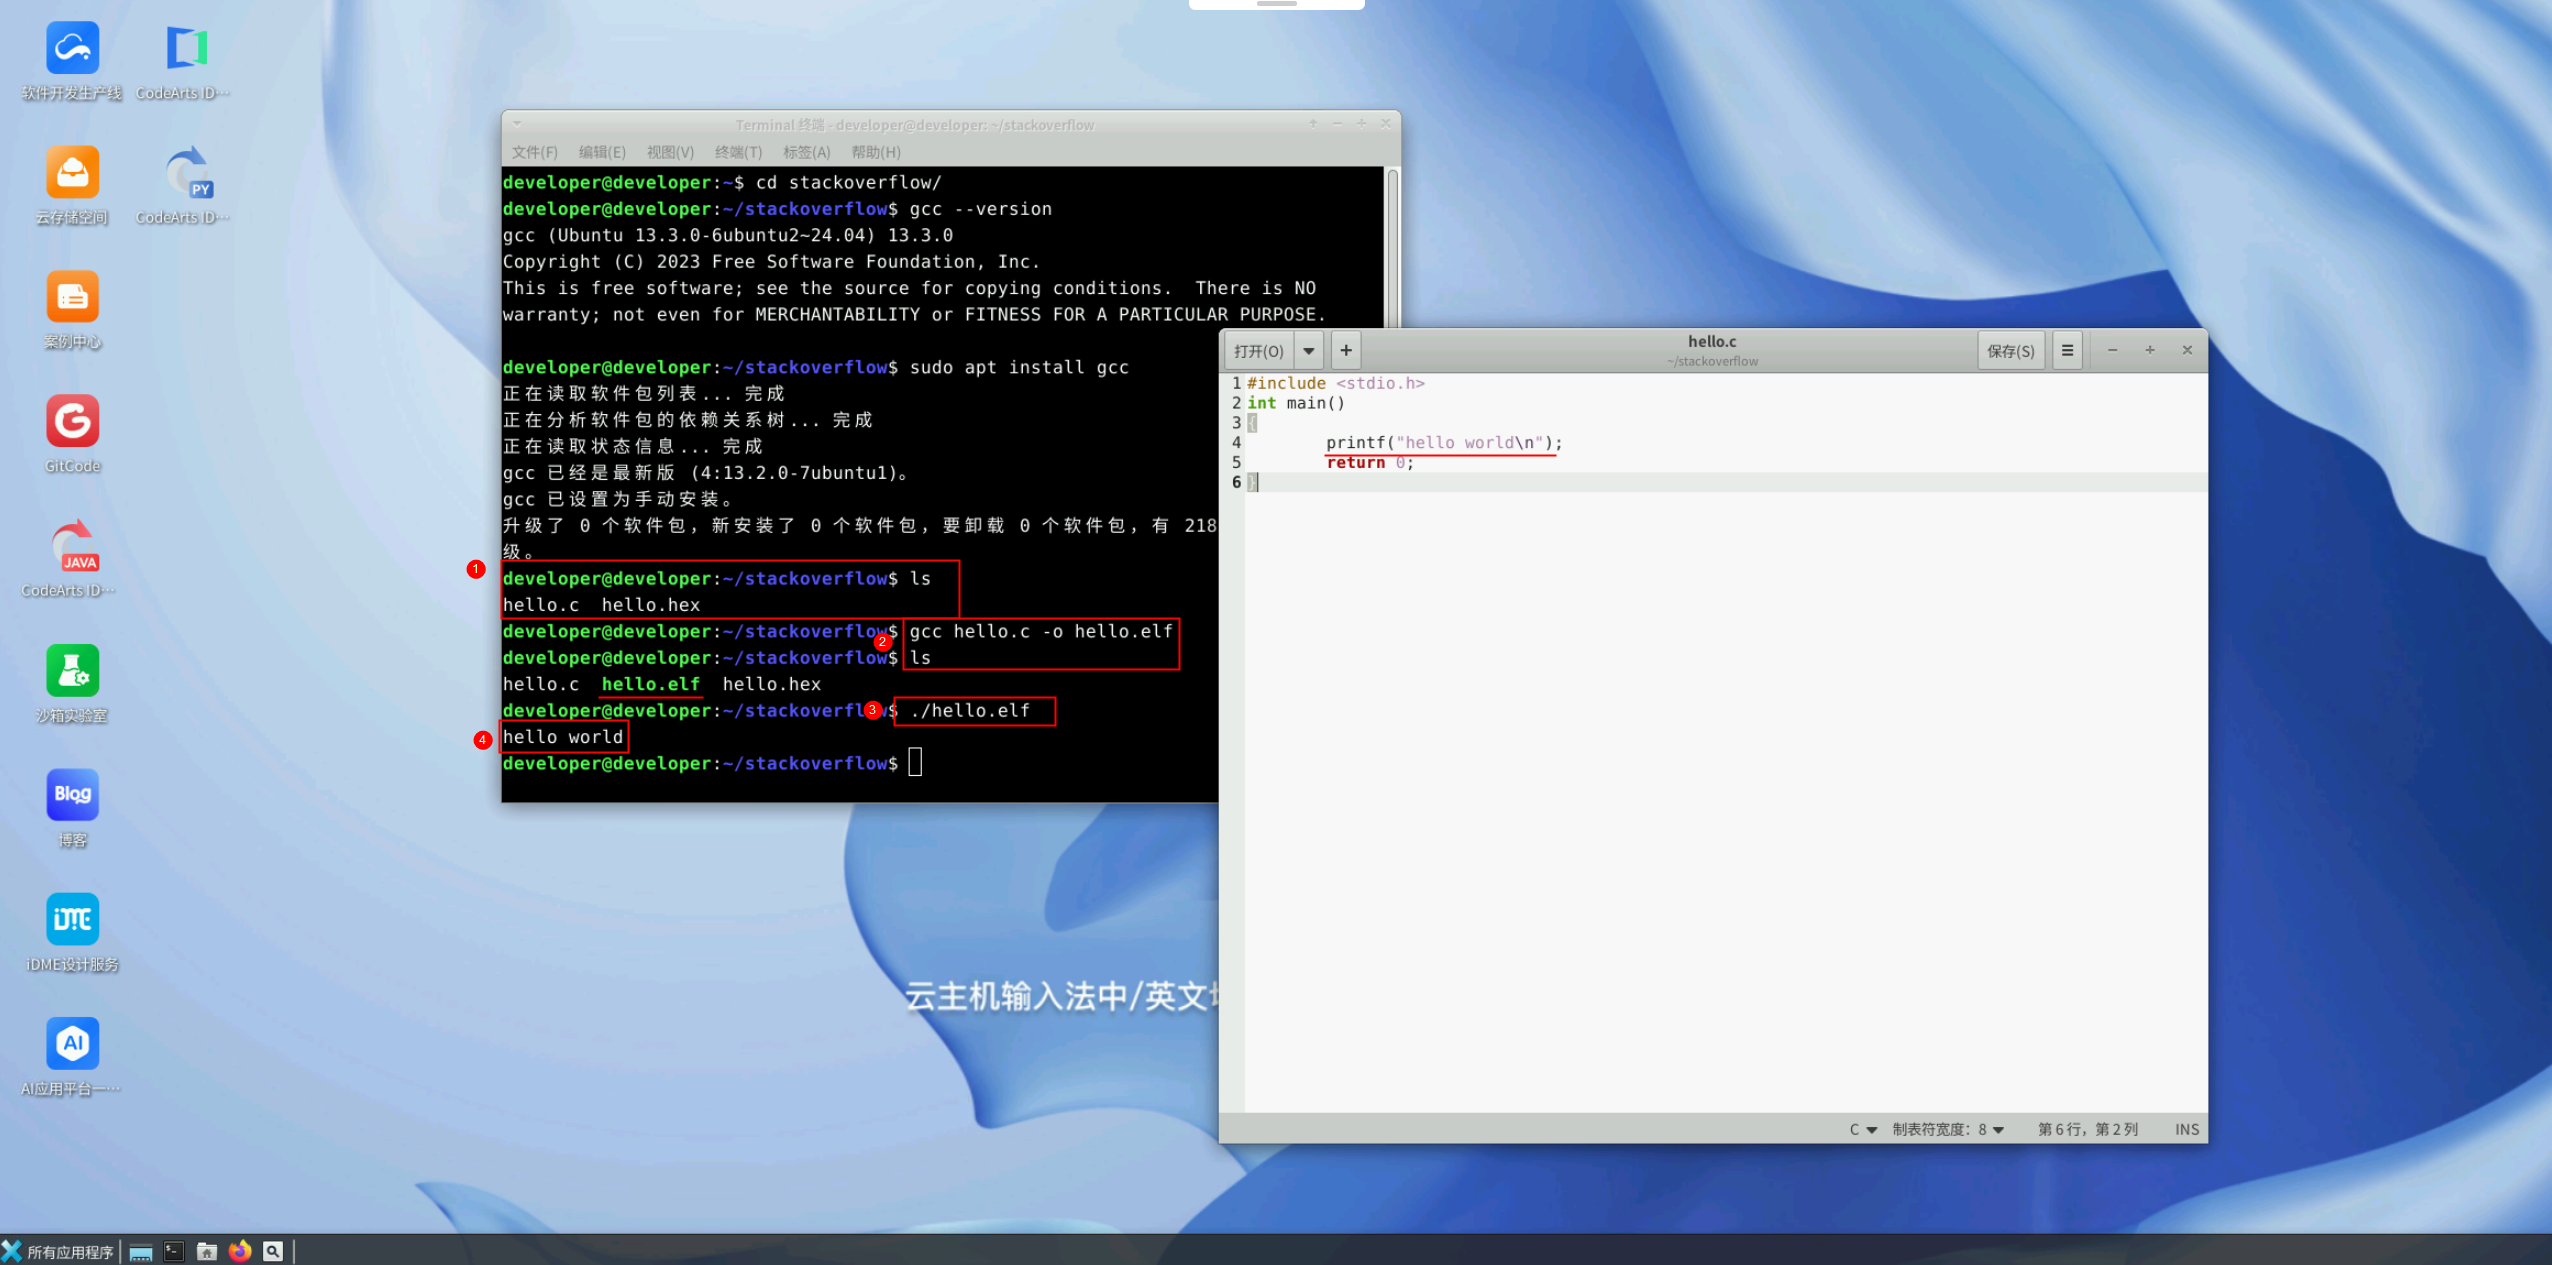Open the iDME design service icon

pyautogui.click(x=72, y=920)
